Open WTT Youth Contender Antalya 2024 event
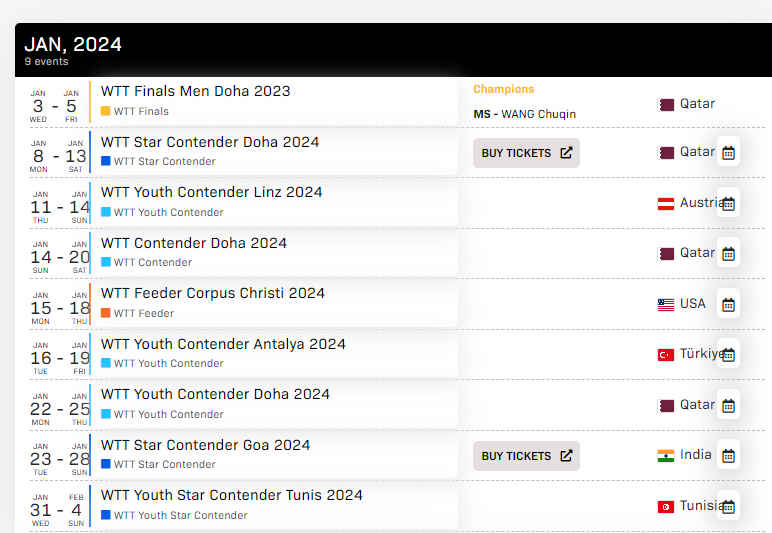Viewport: 772px width, 533px height. (223, 344)
